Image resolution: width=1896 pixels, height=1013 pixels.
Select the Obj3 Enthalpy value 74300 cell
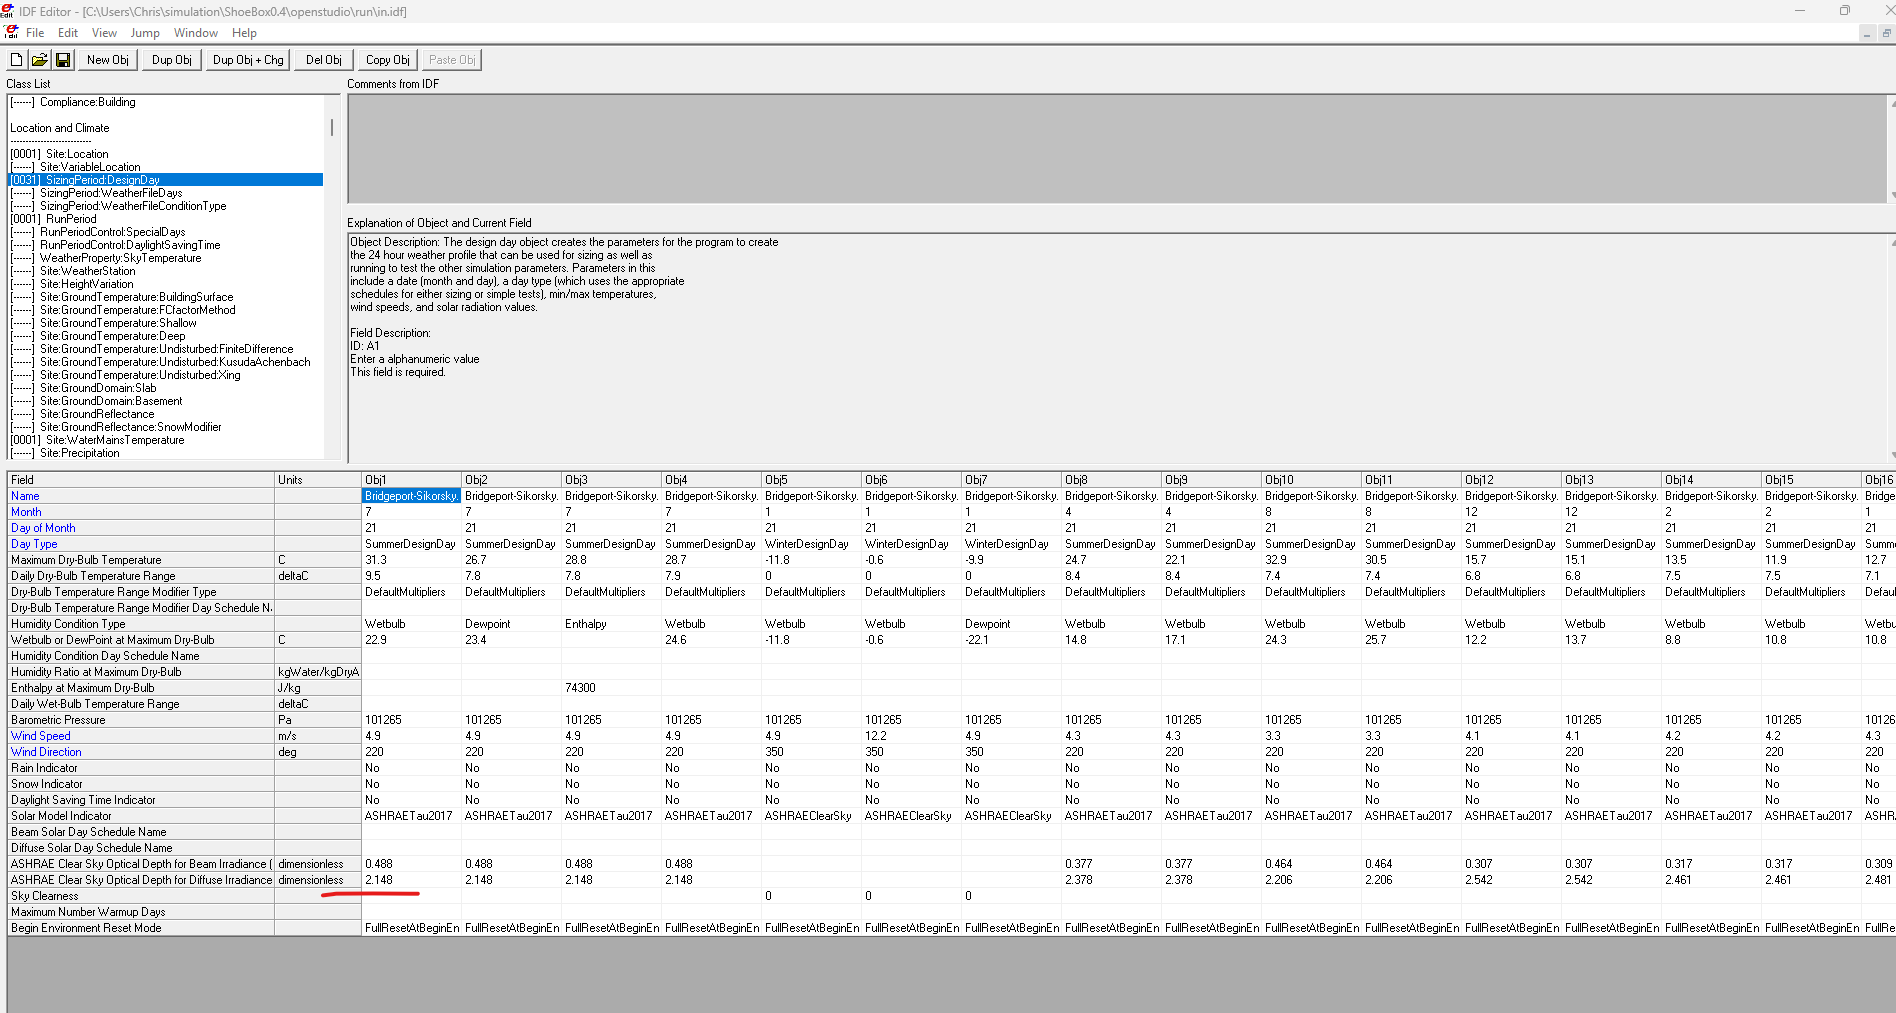610,688
